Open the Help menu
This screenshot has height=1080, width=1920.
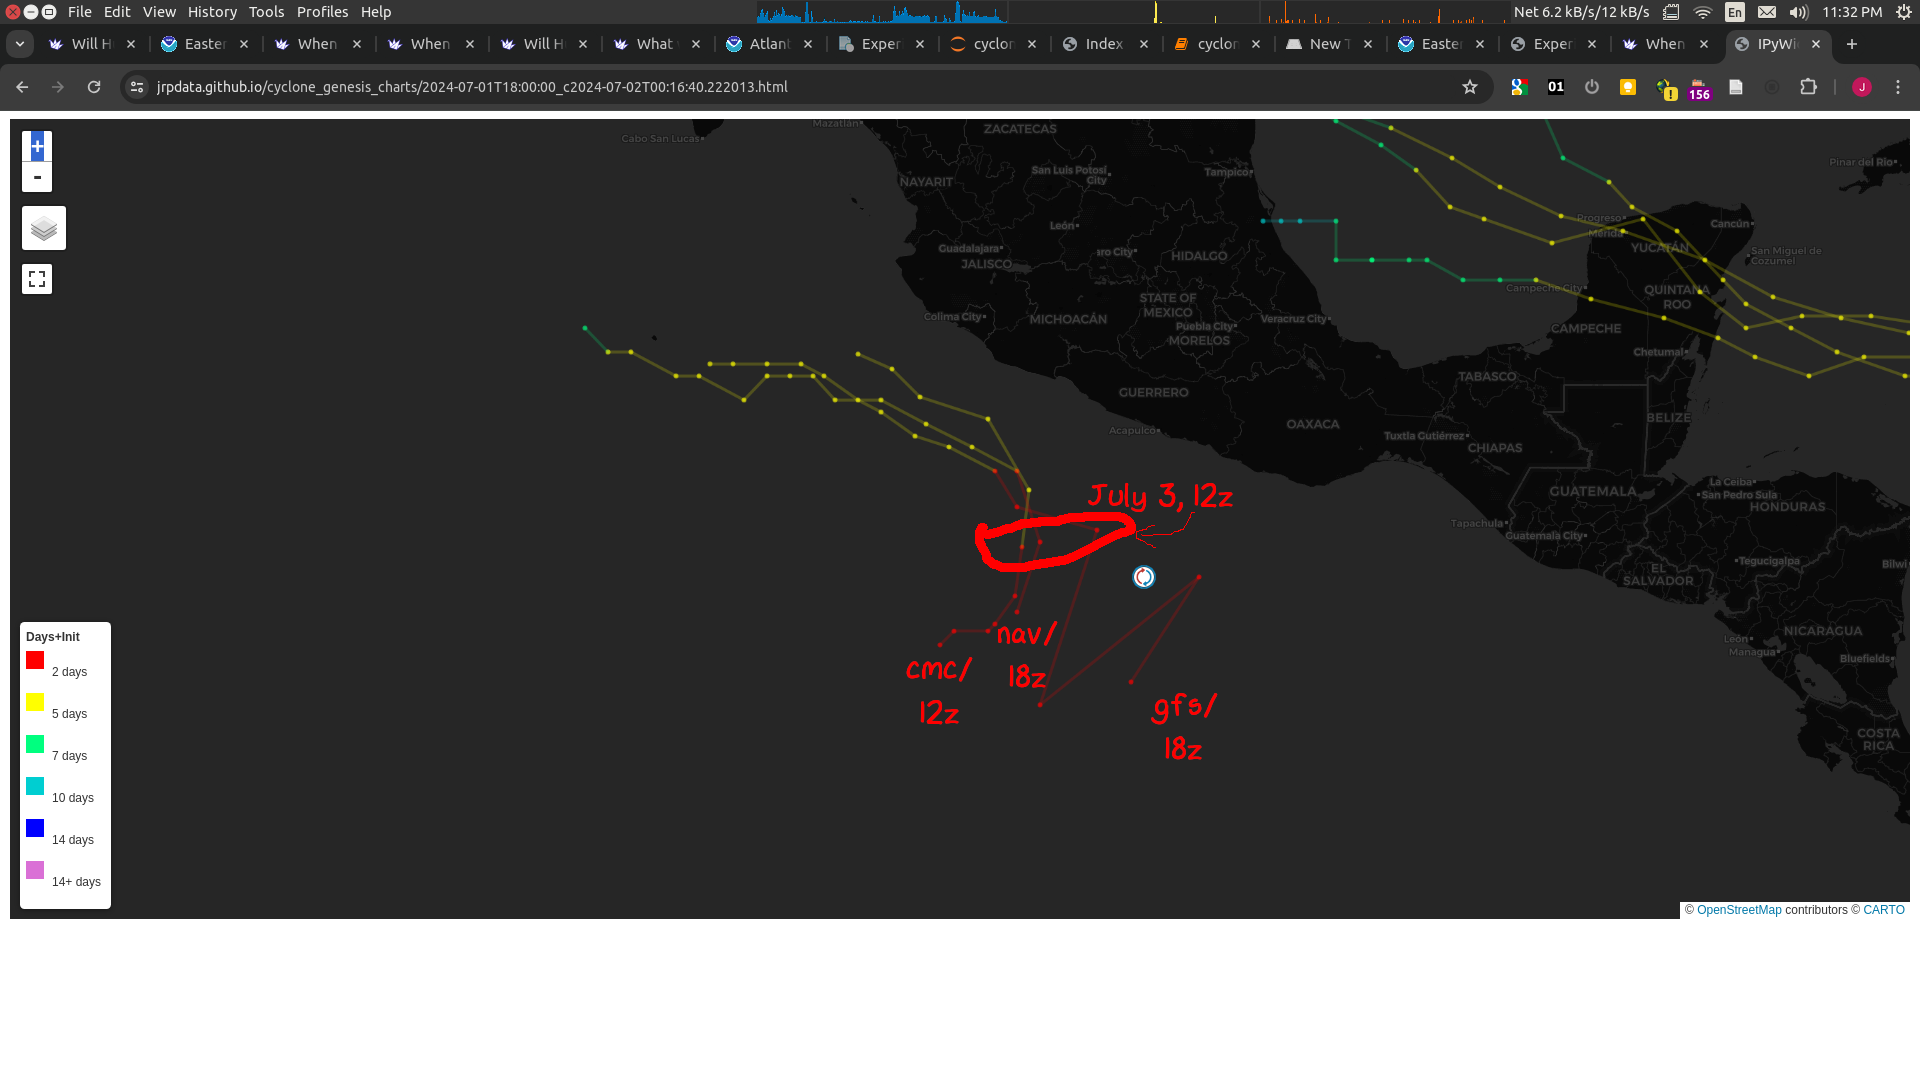[376, 12]
